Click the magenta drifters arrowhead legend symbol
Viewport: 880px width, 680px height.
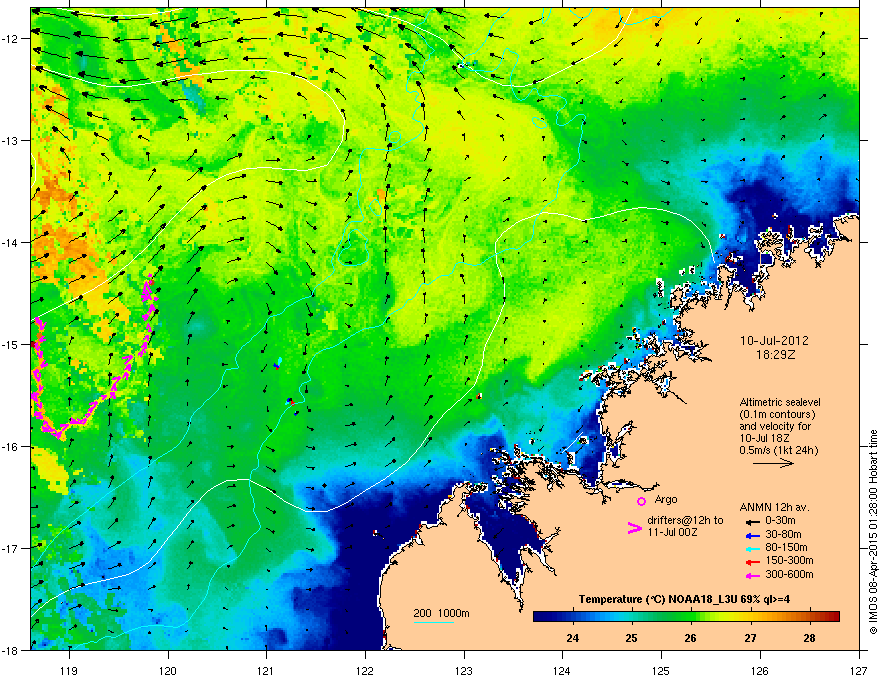click(x=634, y=528)
